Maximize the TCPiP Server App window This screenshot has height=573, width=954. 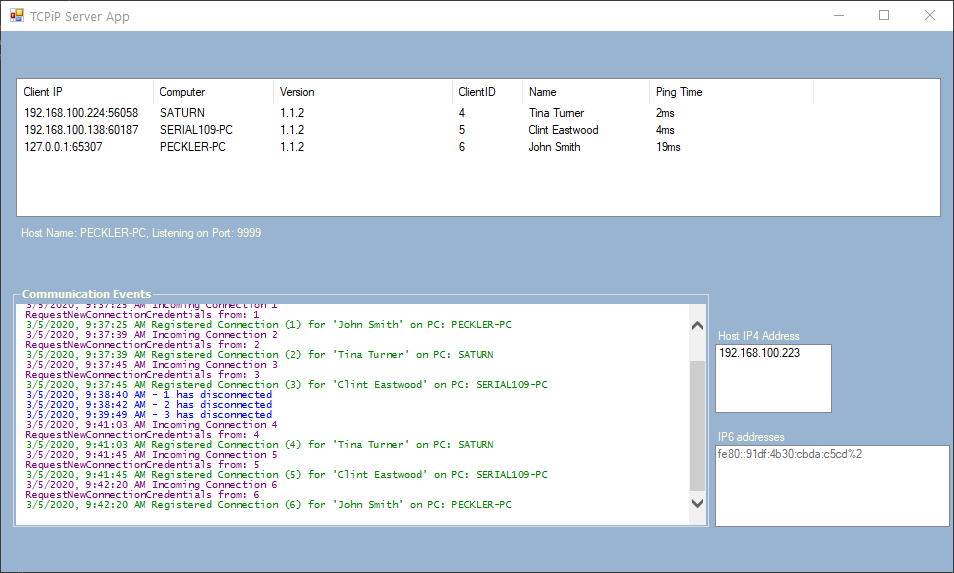tap(884, 16)
